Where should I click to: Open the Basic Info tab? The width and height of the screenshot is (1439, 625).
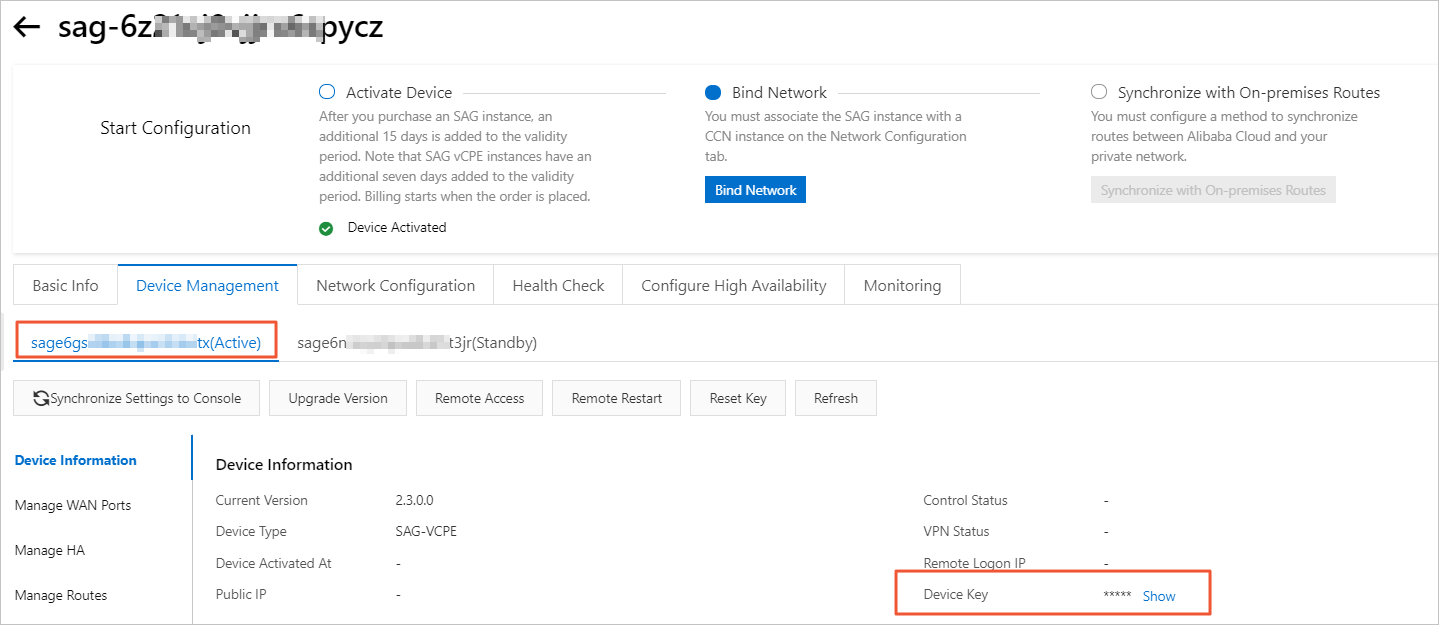click(65, 285)
